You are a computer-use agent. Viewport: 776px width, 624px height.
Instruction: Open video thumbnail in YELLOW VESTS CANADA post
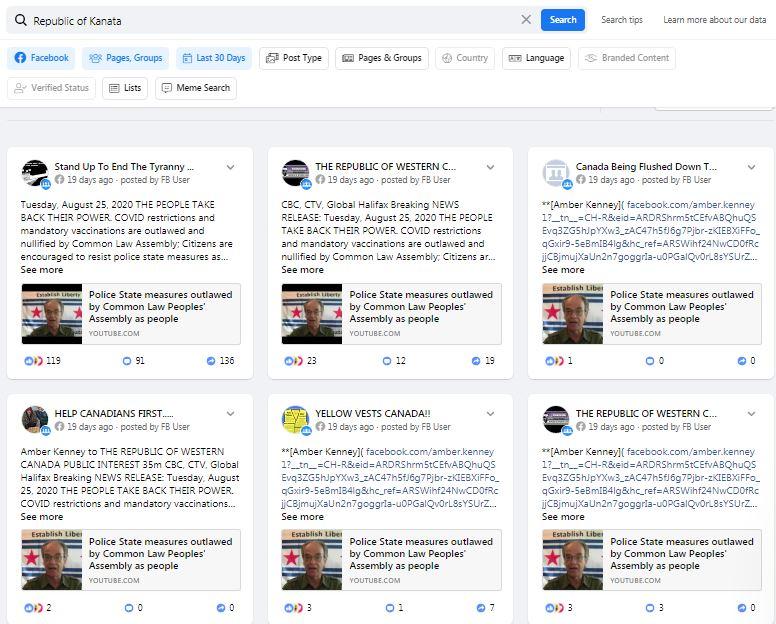(312, 560)
